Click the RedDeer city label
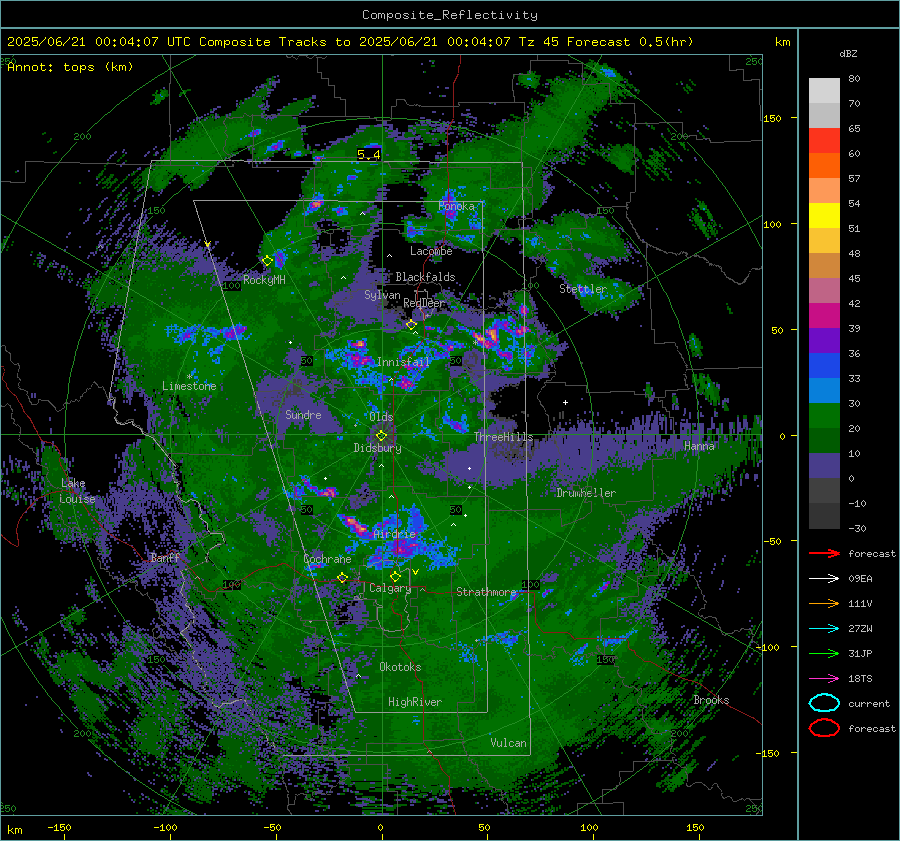The image size is (900, 841). [x=424, y=303]
